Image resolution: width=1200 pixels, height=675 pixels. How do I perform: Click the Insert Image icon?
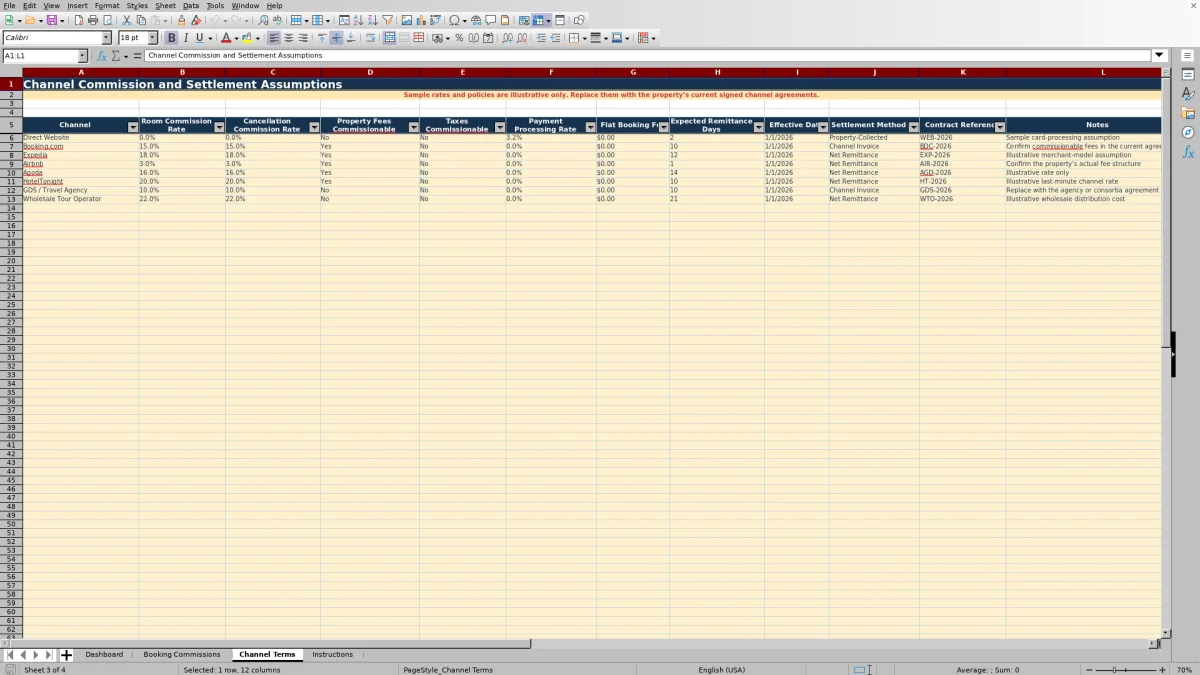[x=406, y=20]
